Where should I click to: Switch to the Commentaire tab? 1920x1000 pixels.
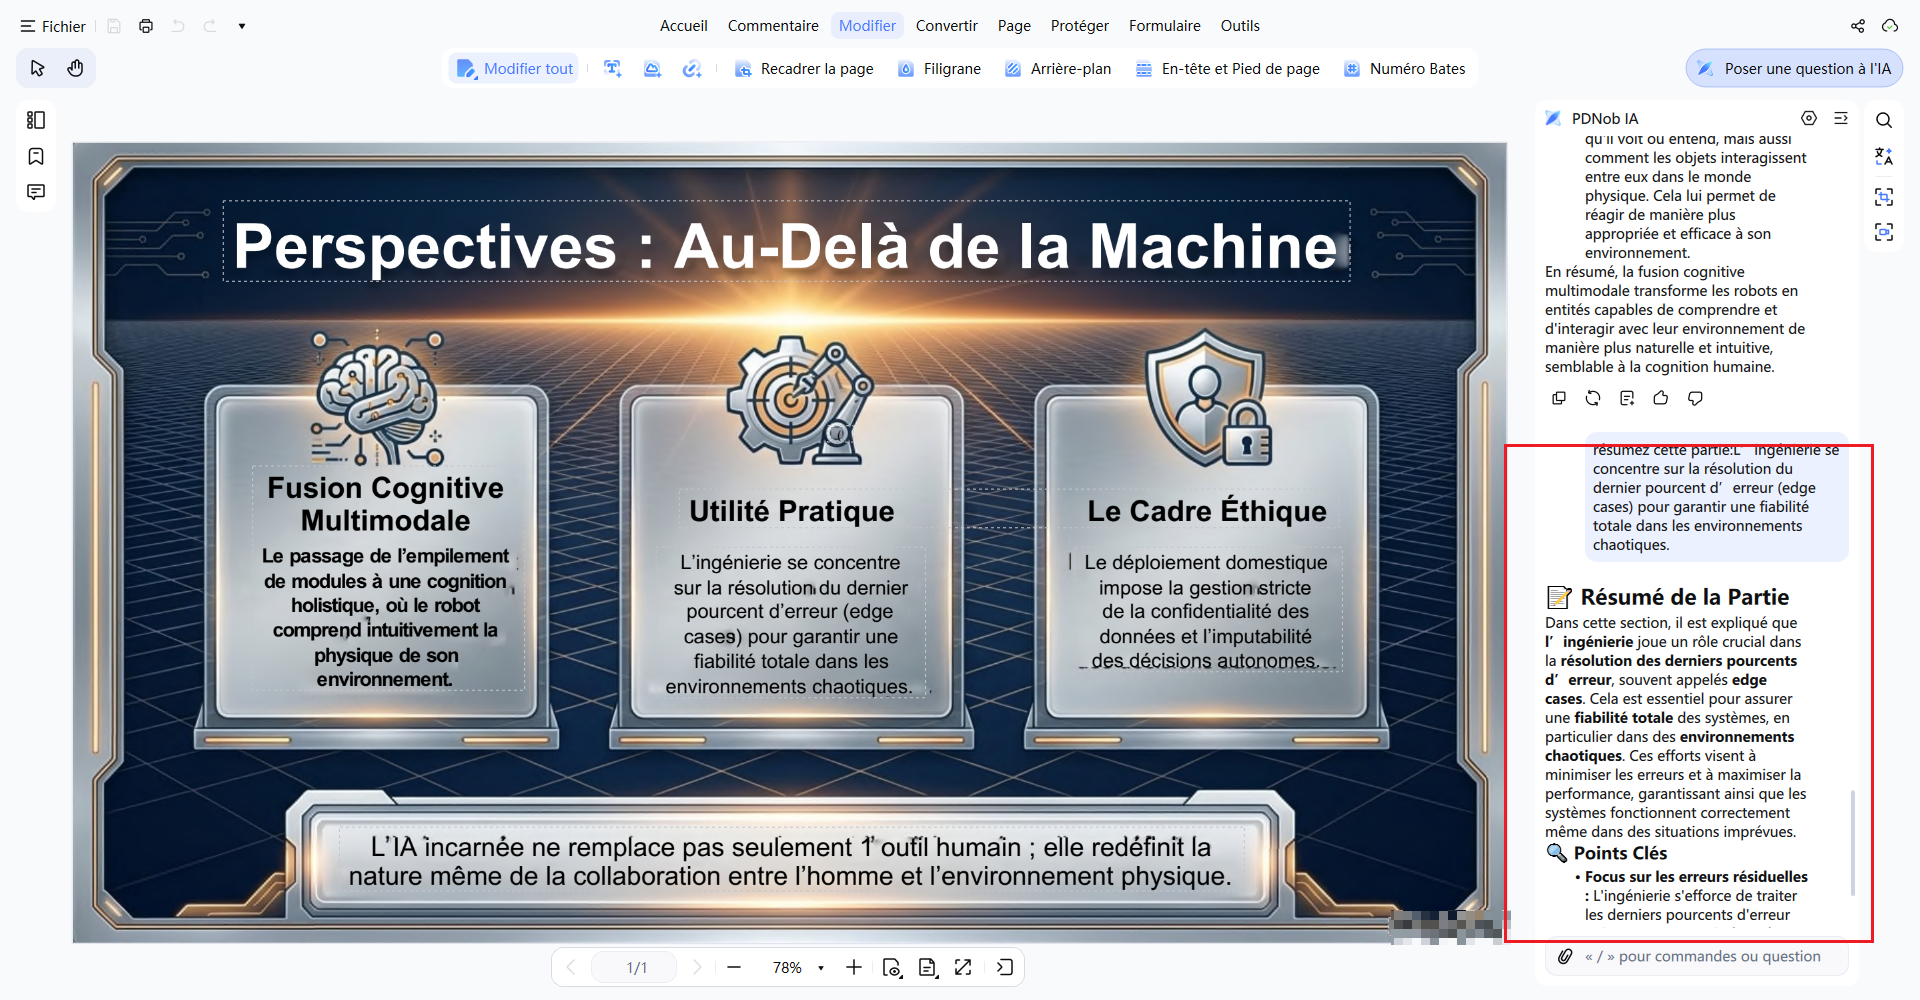[773, 26]
